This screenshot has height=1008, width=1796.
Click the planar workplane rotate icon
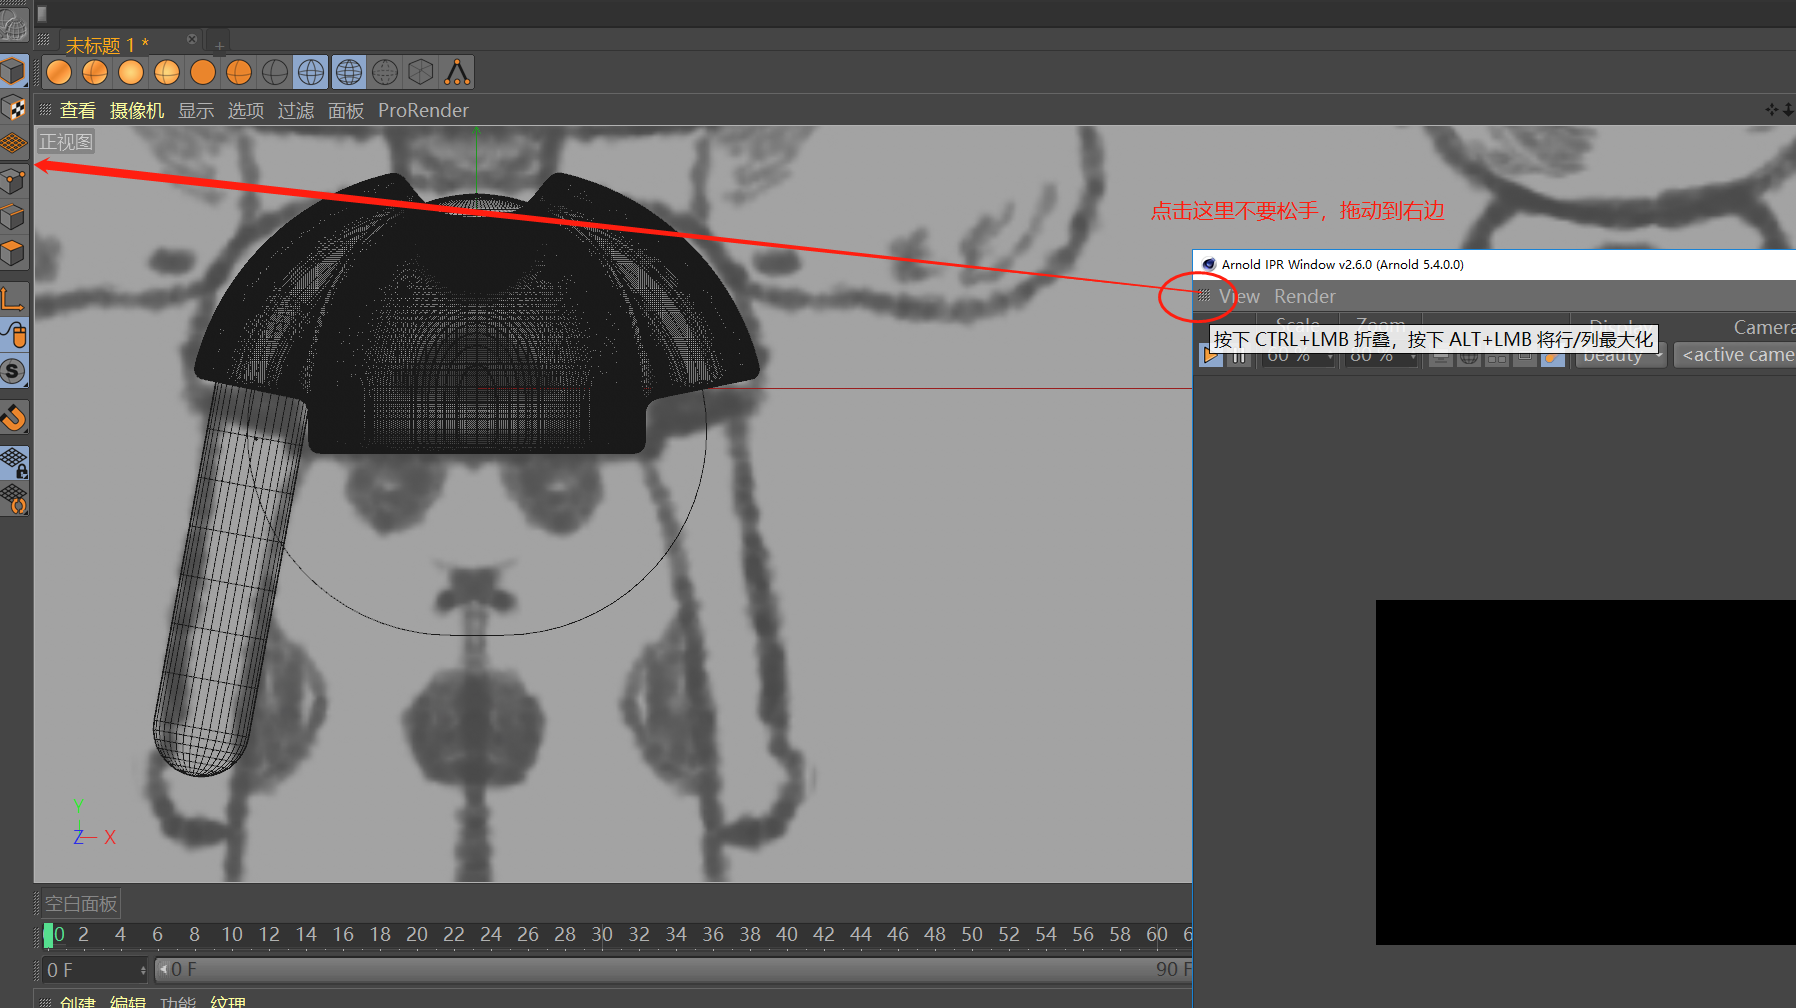[x=14, y=499]
